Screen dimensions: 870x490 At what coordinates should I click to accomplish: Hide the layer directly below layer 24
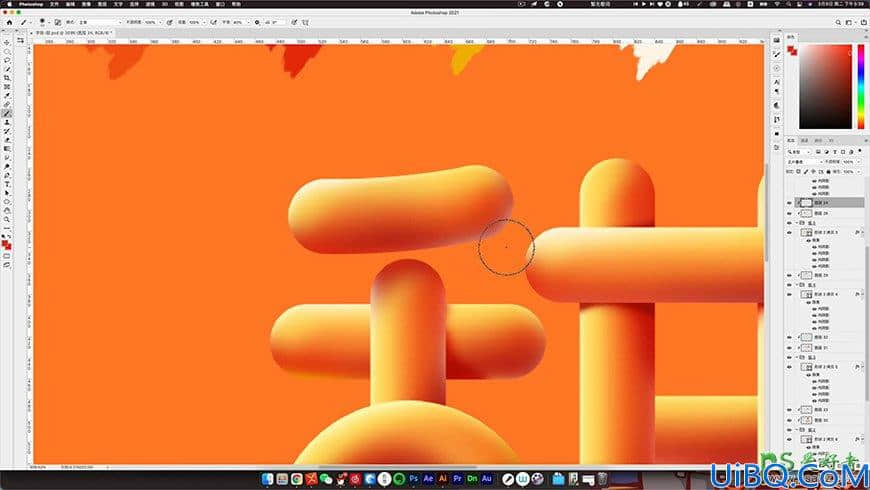[x=789, y=213]
